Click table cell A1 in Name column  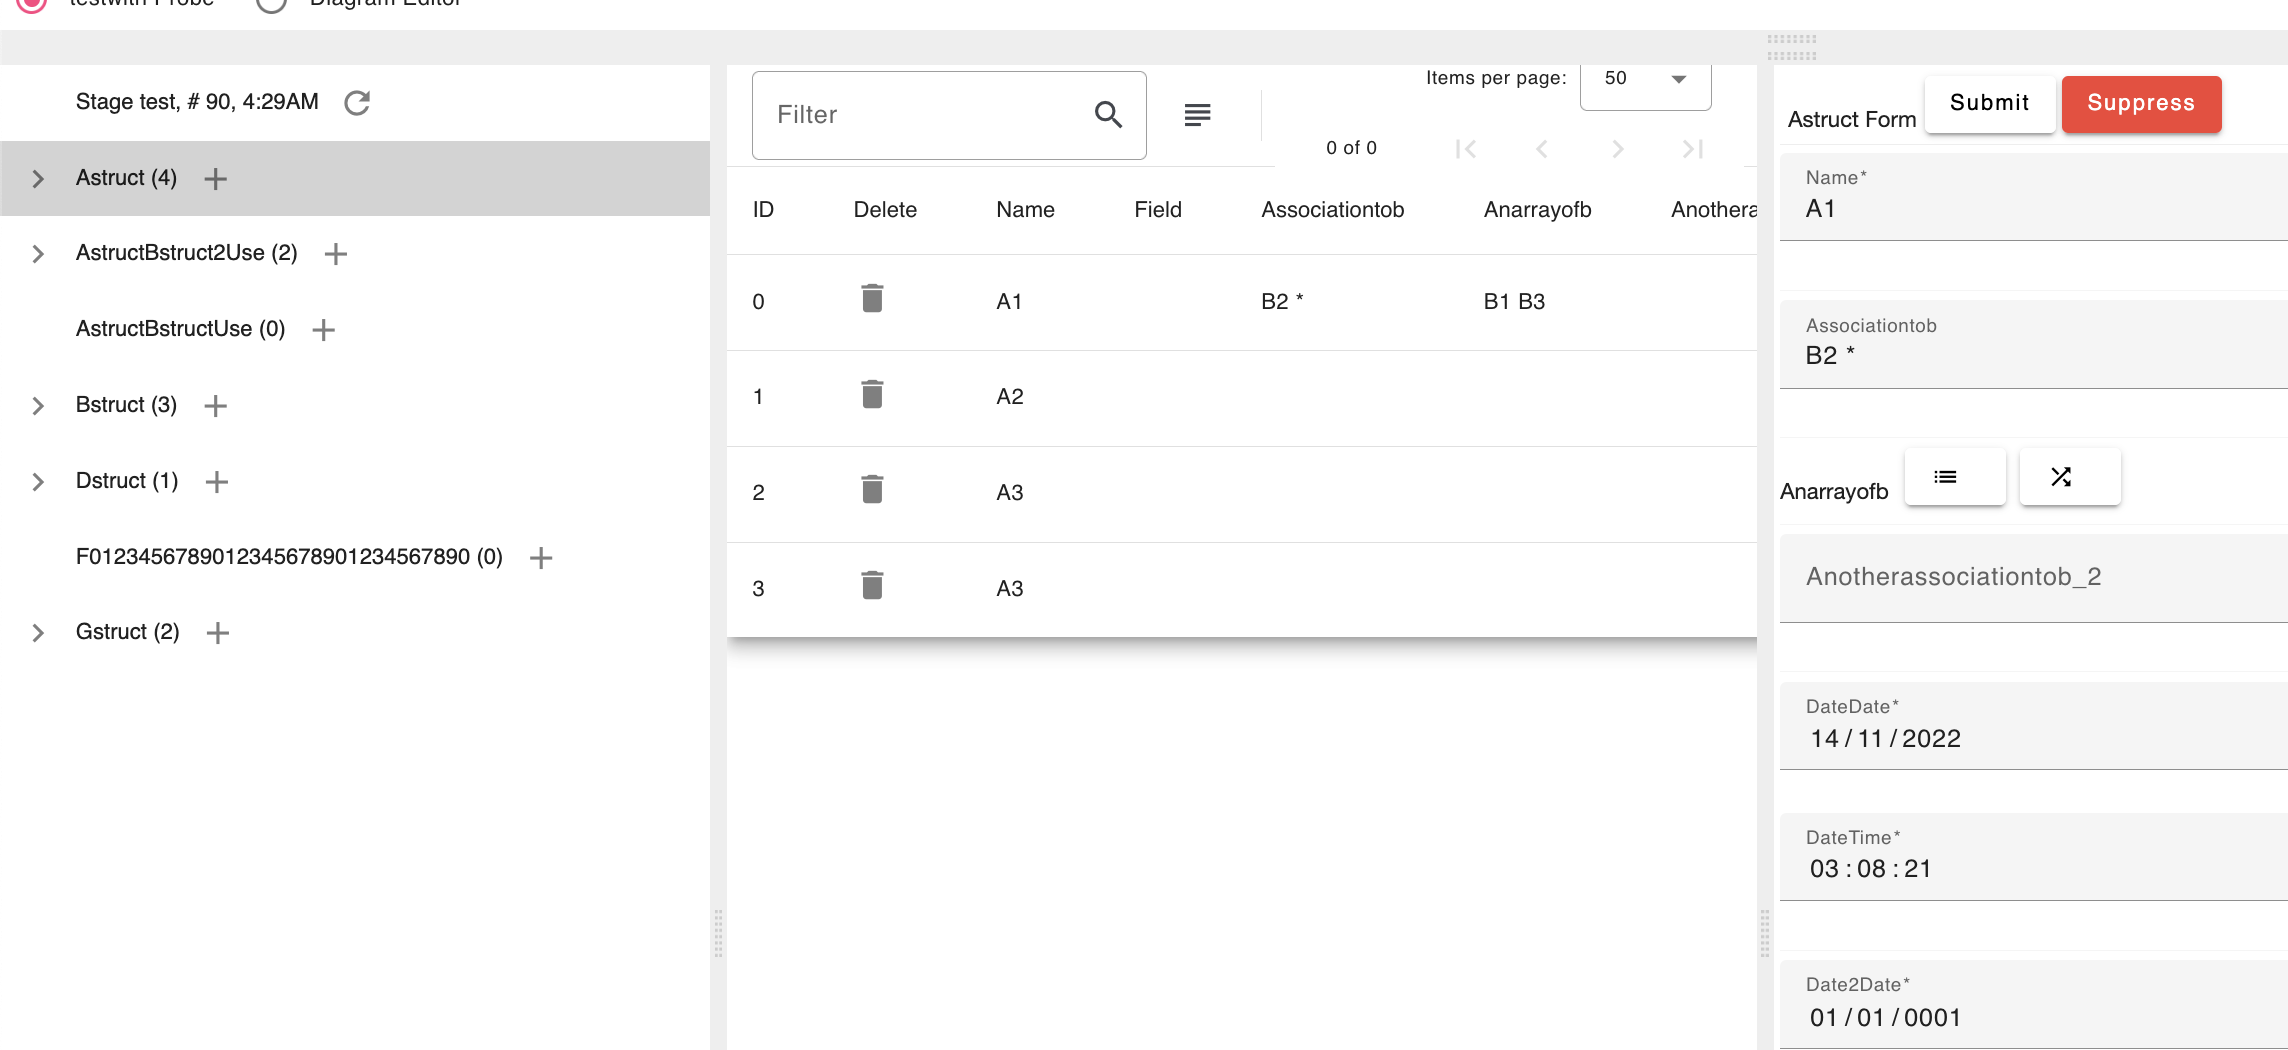pyautogui.click(x=1009, y=302)
